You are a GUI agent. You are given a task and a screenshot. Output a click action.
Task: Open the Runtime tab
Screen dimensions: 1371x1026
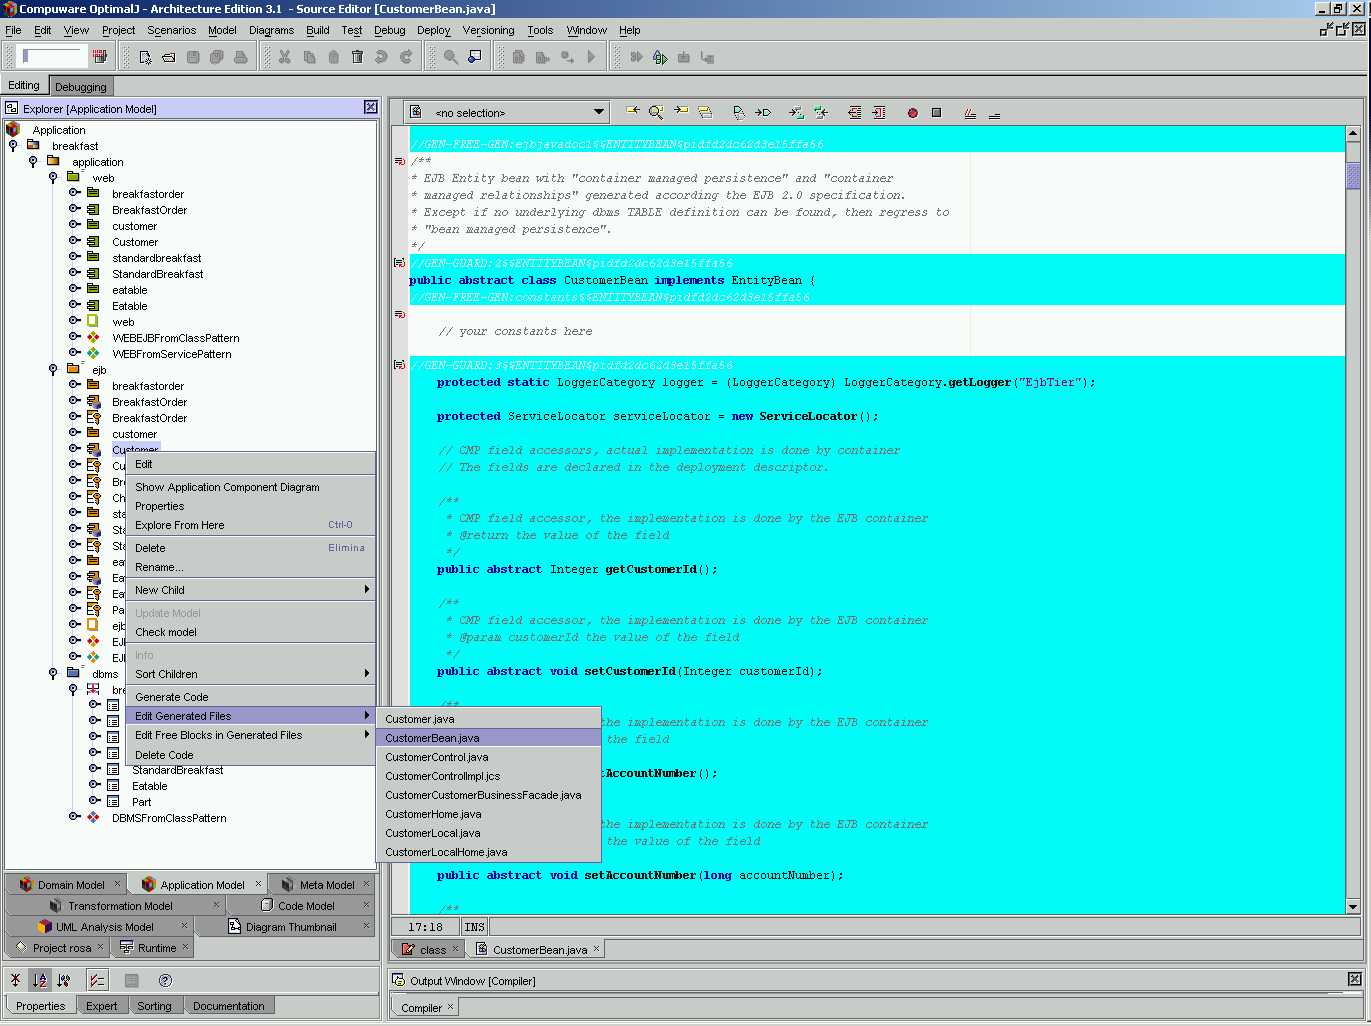152,948
